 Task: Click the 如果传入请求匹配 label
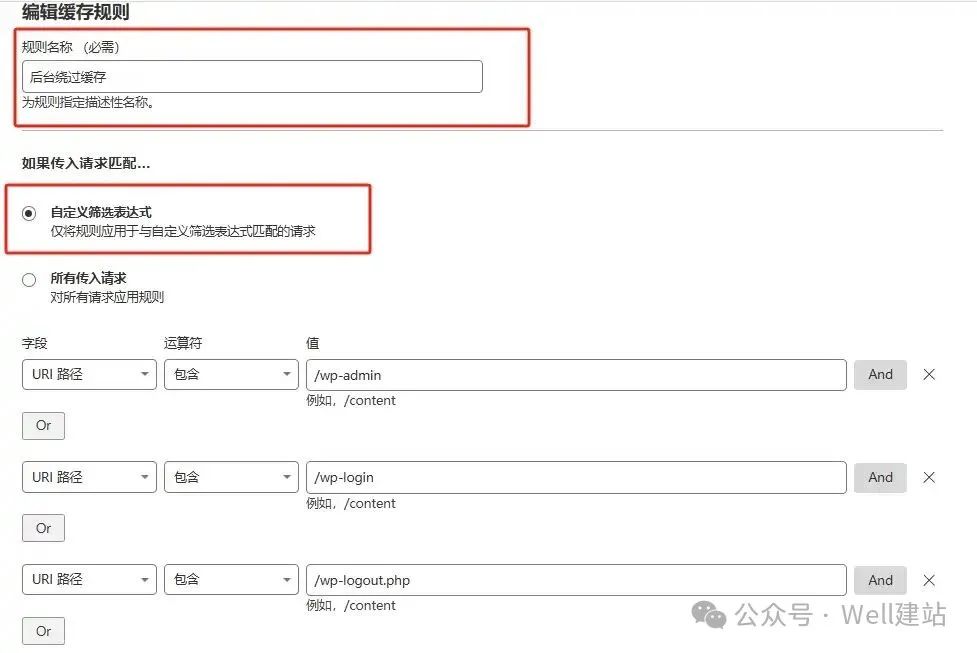point(86,163)
